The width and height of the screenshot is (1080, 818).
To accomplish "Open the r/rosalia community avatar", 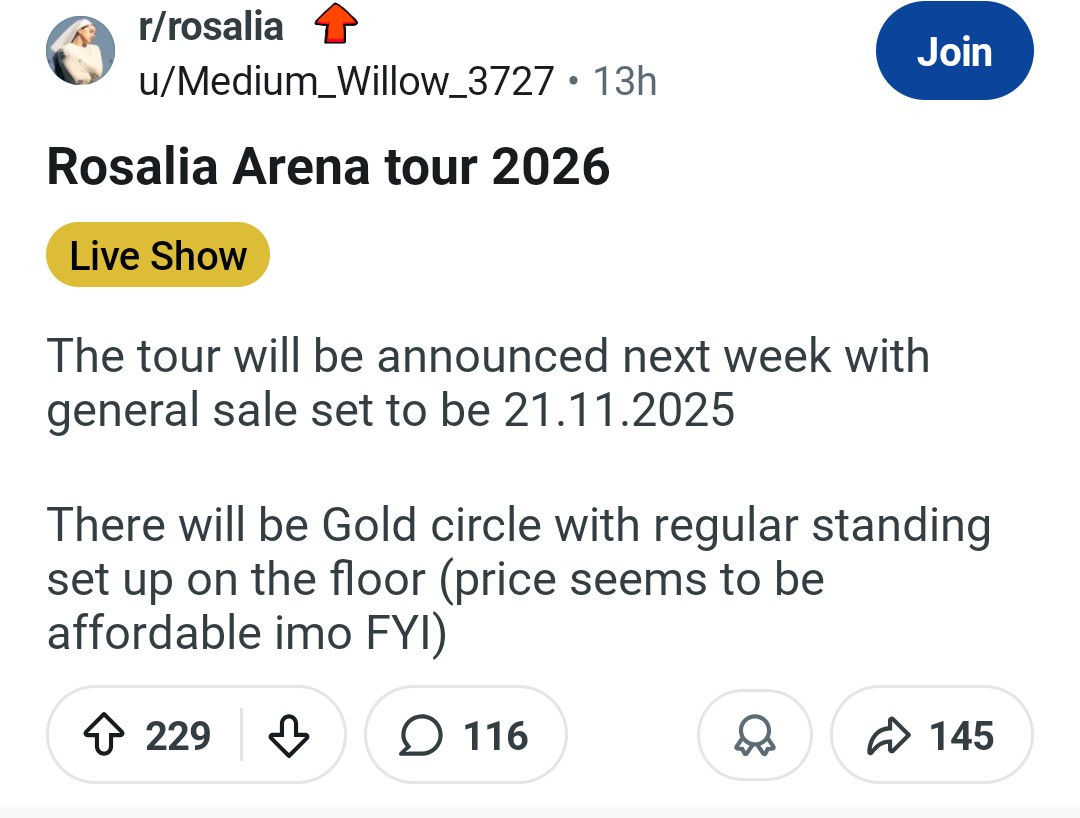I will click(81, 50).
